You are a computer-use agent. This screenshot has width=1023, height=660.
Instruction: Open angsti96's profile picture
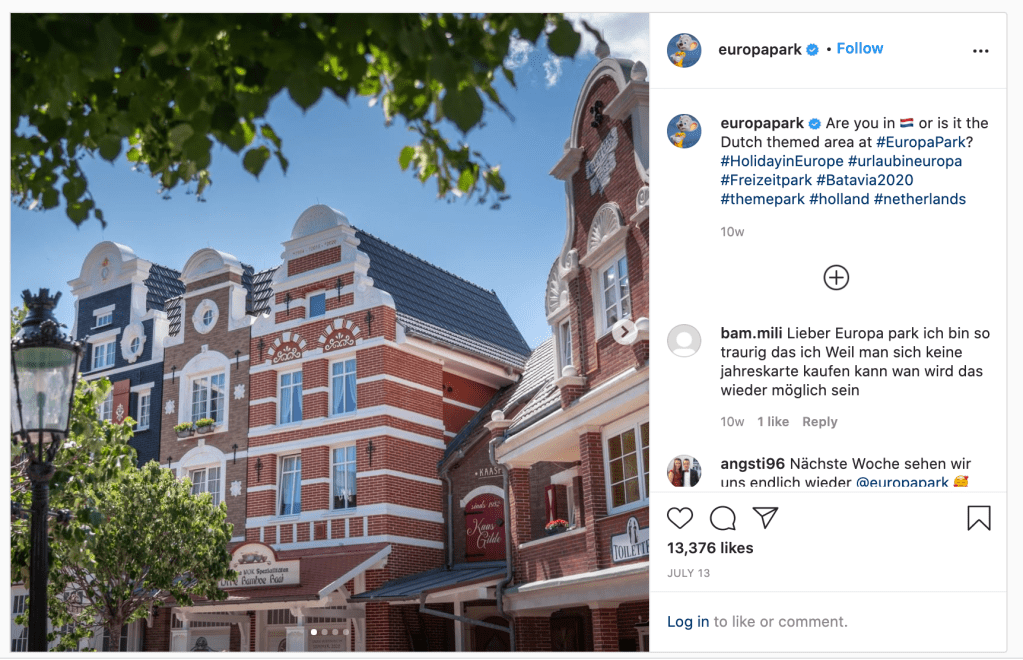(x=684, y=471)
